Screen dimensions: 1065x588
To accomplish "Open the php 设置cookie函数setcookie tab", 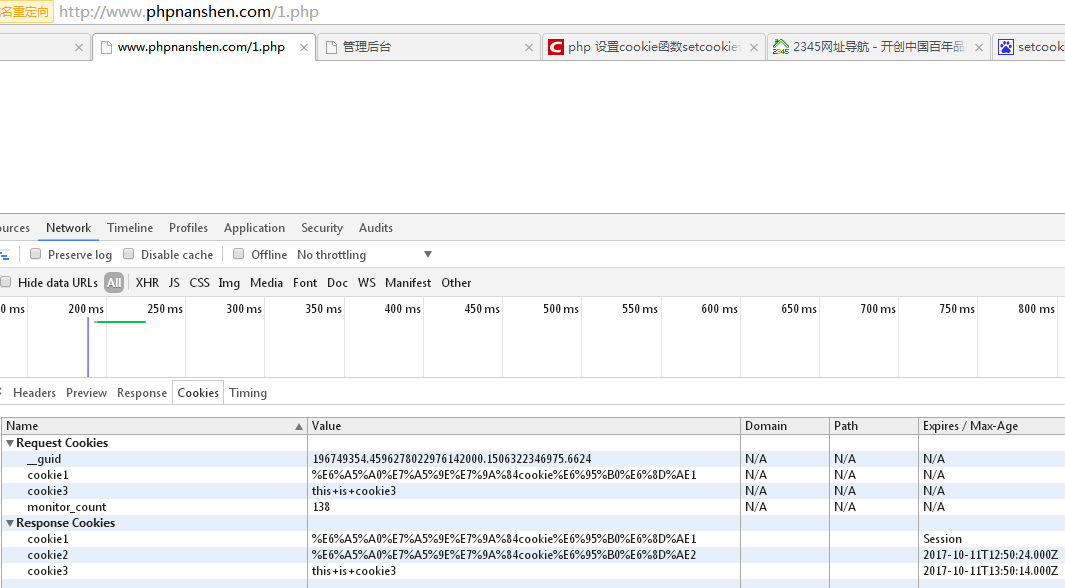I will (x=654, y=47).
